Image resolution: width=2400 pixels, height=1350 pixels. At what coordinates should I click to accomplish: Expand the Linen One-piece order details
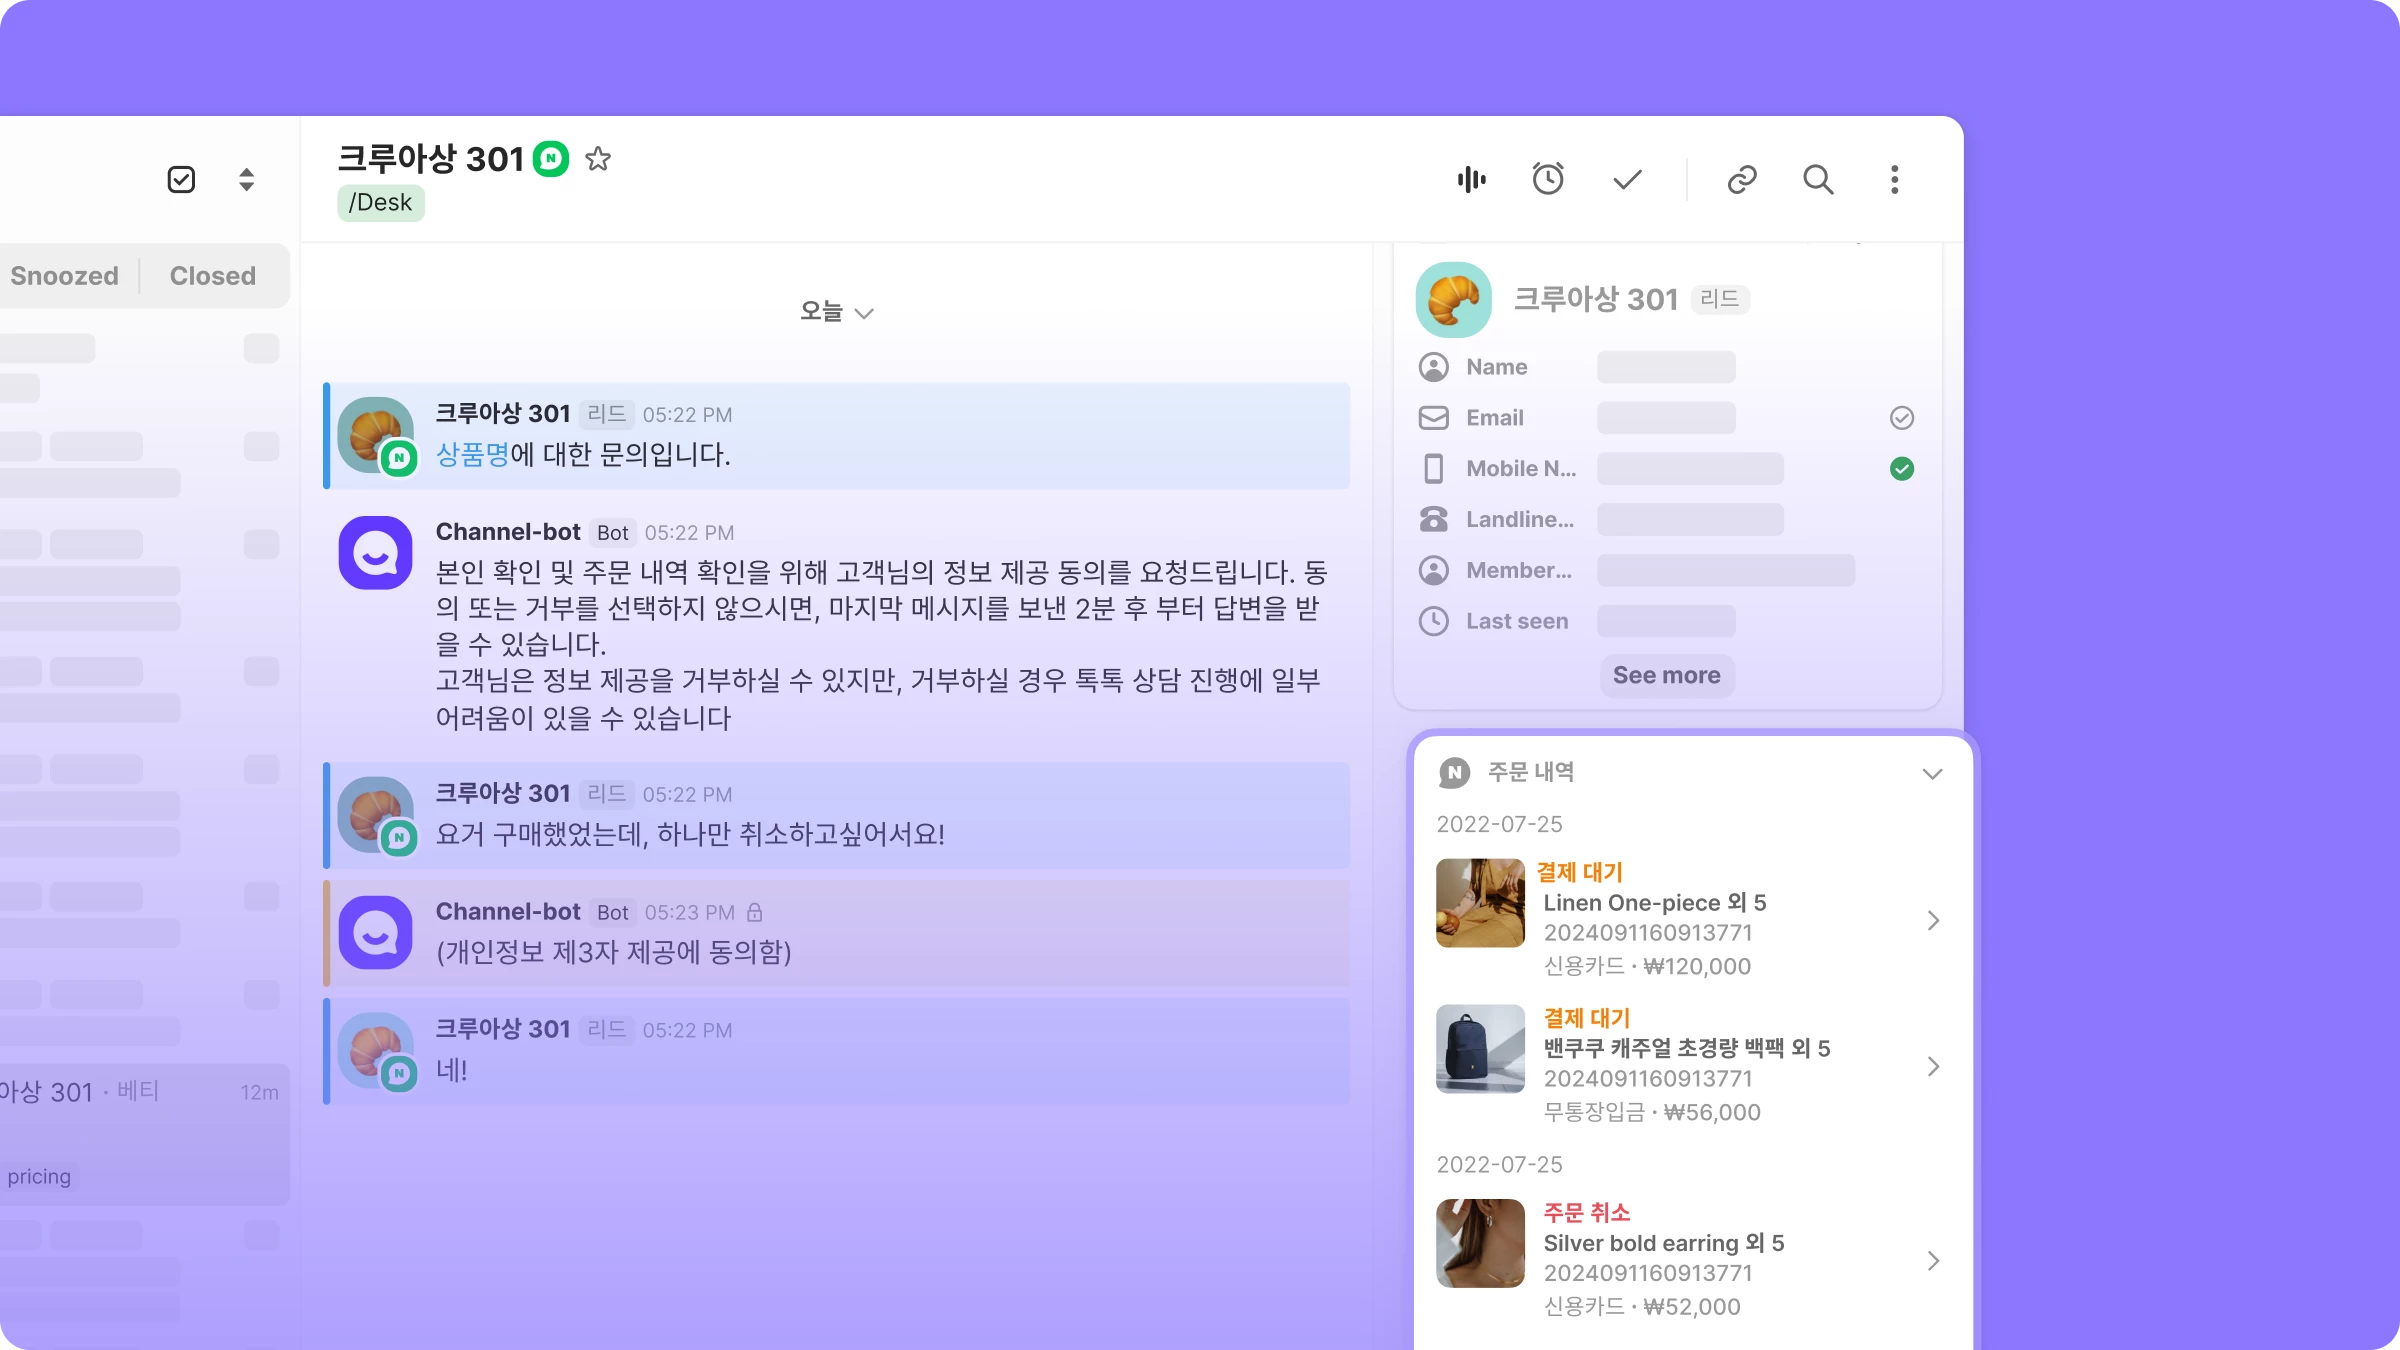point(1932,920)
